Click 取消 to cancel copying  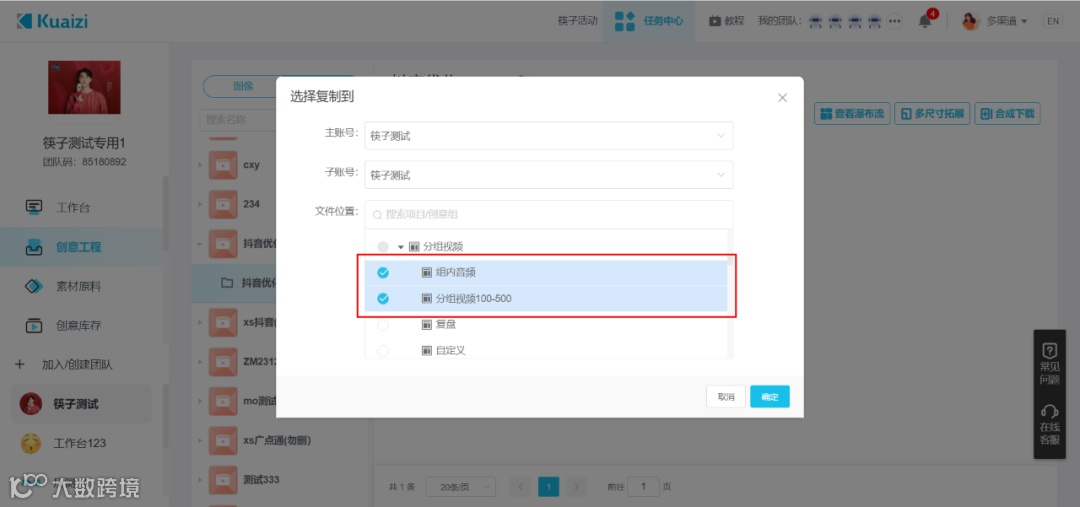click(x=726, y=397)
